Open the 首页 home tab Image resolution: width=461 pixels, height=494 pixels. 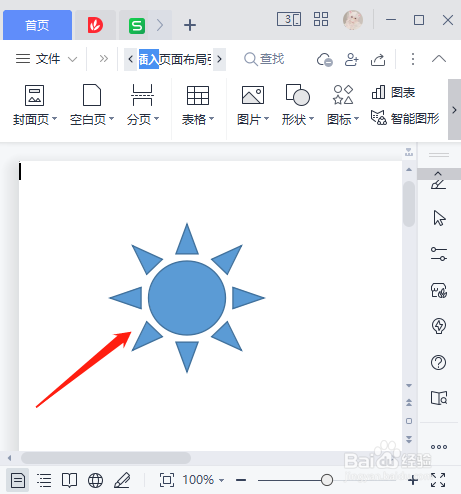tap(37, 25)
